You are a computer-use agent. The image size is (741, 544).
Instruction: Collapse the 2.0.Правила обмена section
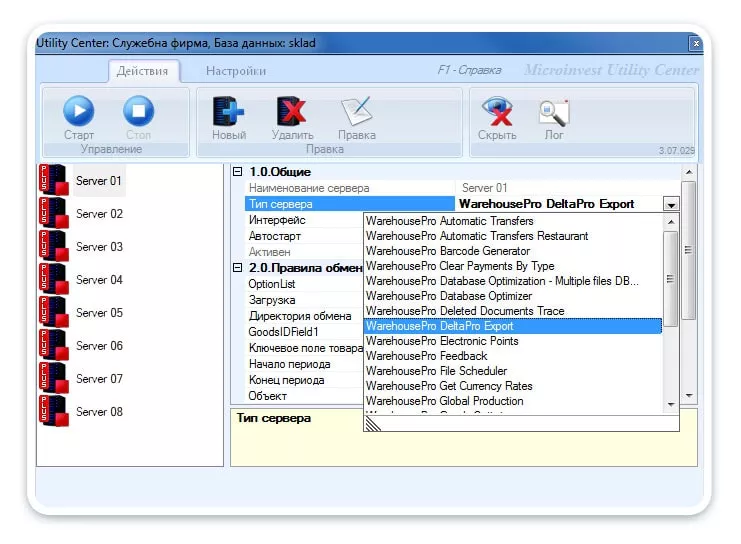coord(238,268)
